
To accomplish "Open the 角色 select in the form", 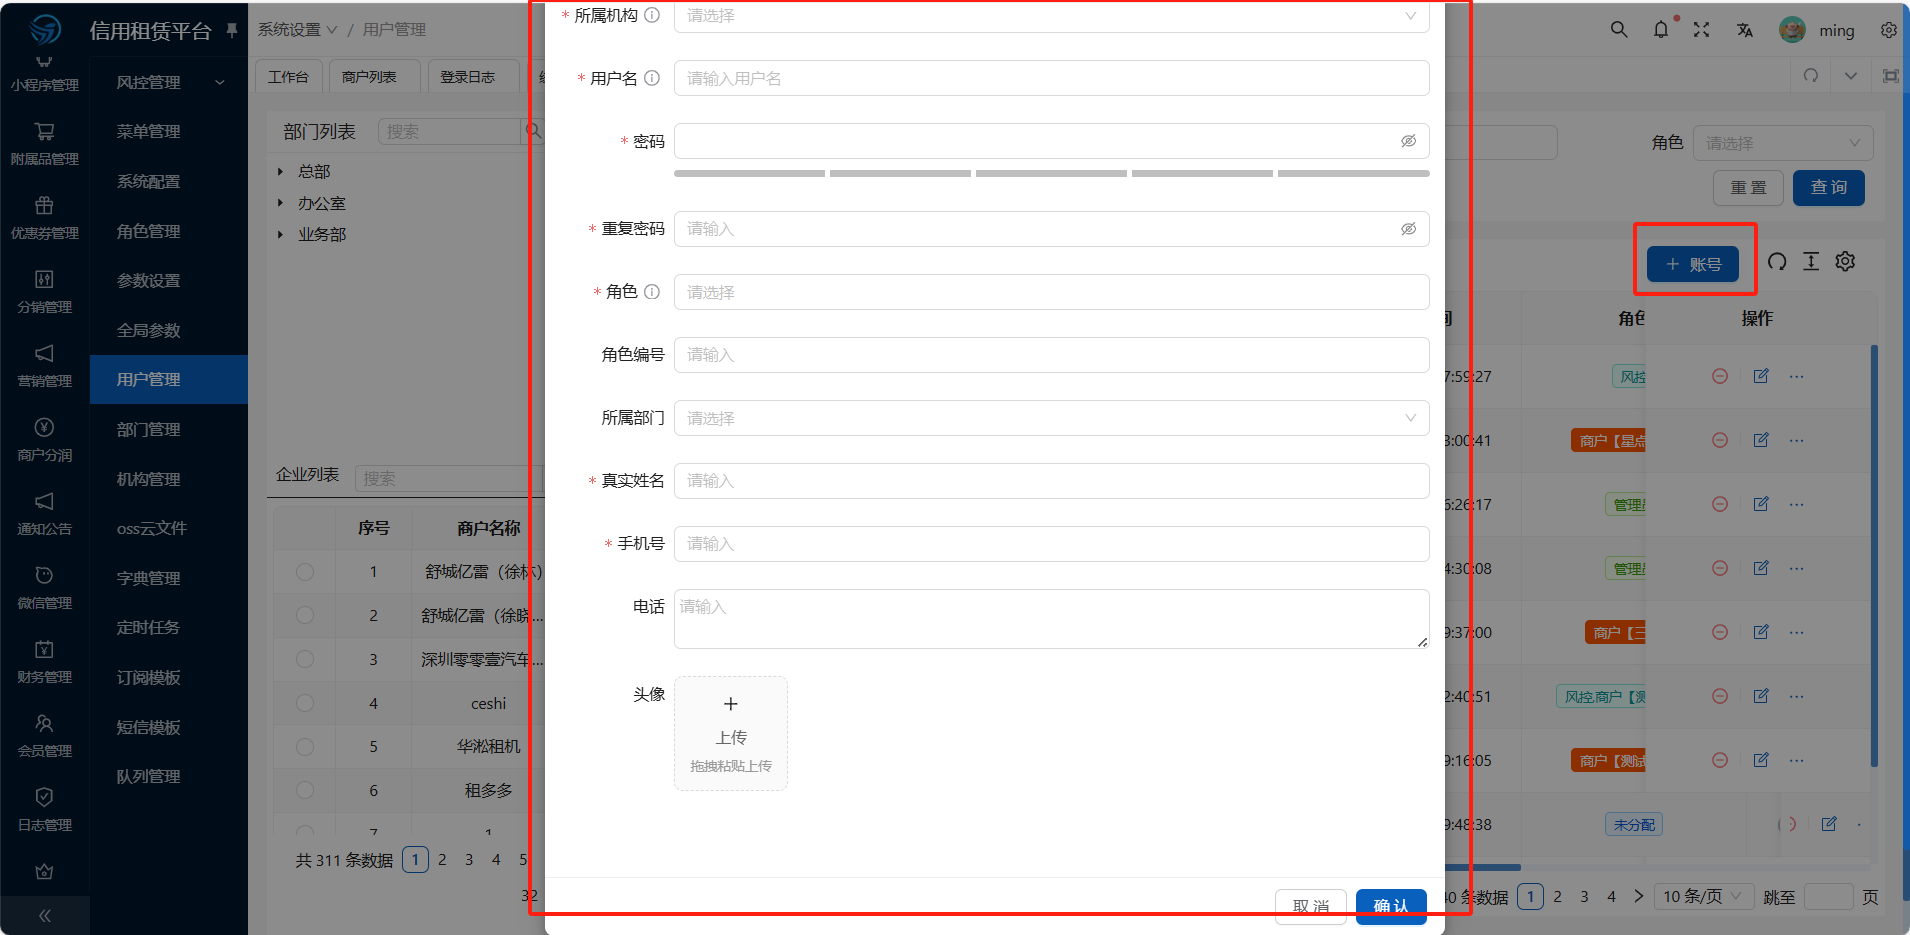I will pyautogui.click(x=1052, y=292).
